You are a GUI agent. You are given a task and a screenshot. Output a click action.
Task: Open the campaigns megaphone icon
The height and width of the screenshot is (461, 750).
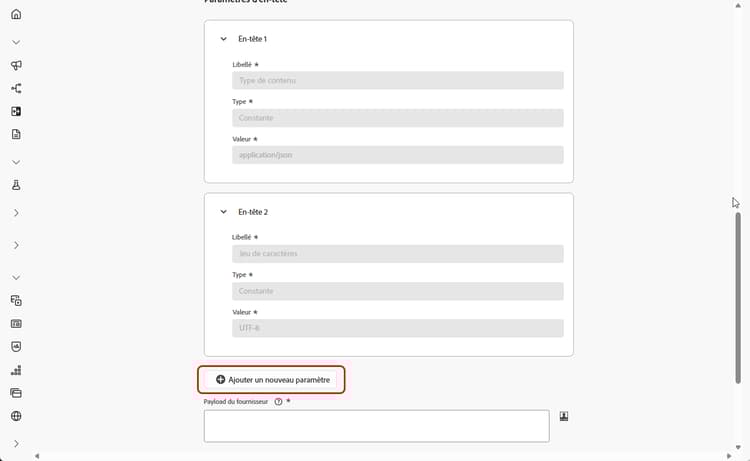tap(16, 65)
